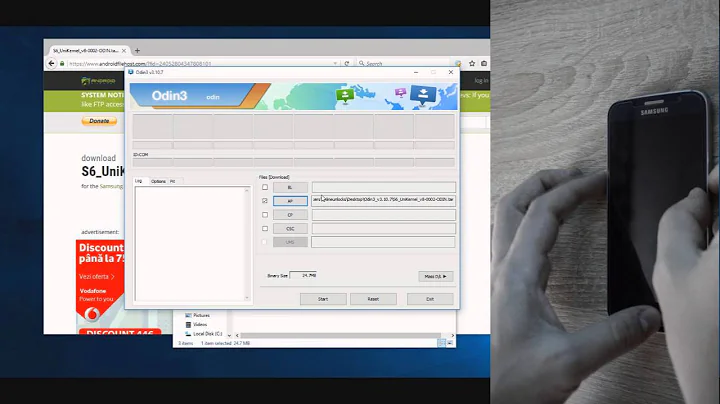Viewport: 720px width, 404px height.
Task: Open a new browser tab
Action: coord(137,50)
